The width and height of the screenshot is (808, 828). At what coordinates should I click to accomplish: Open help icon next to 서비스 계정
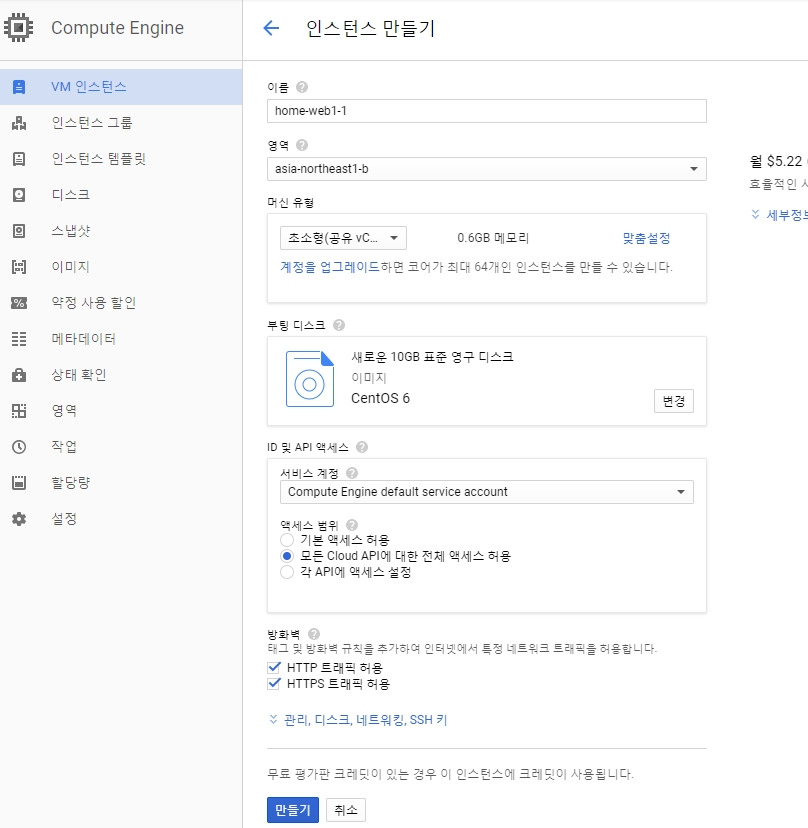(352, 473)
